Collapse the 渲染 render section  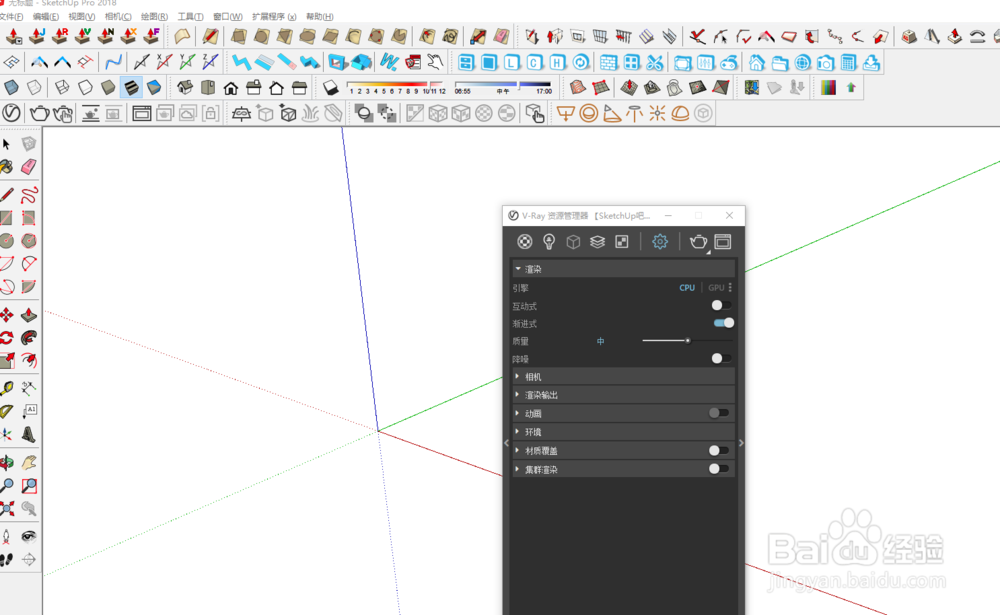coord(520,268)
